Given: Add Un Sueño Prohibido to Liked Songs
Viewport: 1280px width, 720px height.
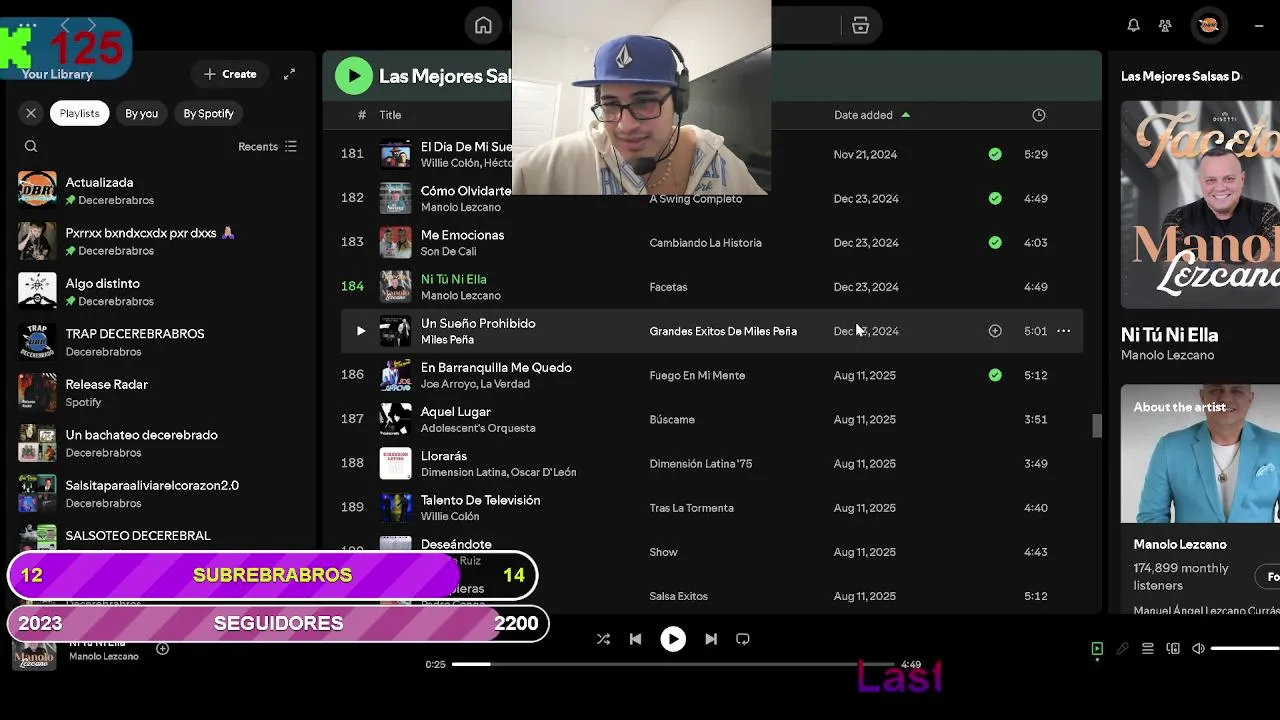Looking at the screenshot, I should [x=995, y=331].
